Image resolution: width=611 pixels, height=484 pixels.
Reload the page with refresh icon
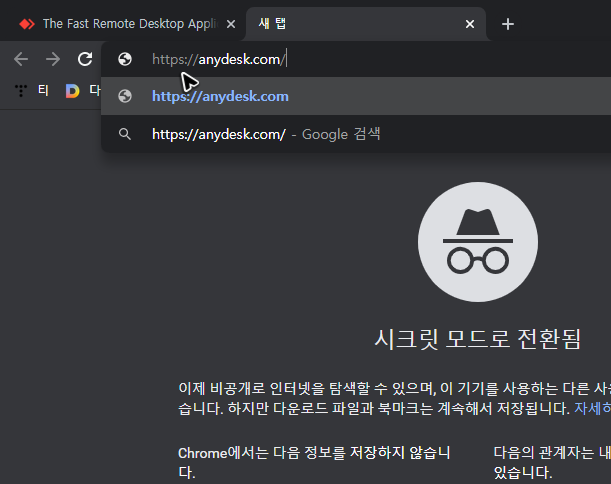coord(85,59)
